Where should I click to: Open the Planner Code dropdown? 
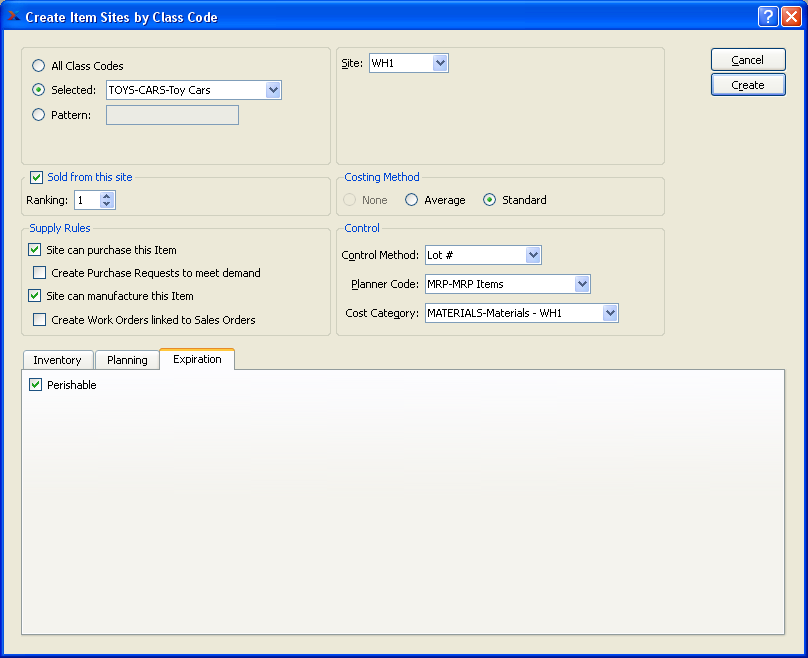pos(582,284)
